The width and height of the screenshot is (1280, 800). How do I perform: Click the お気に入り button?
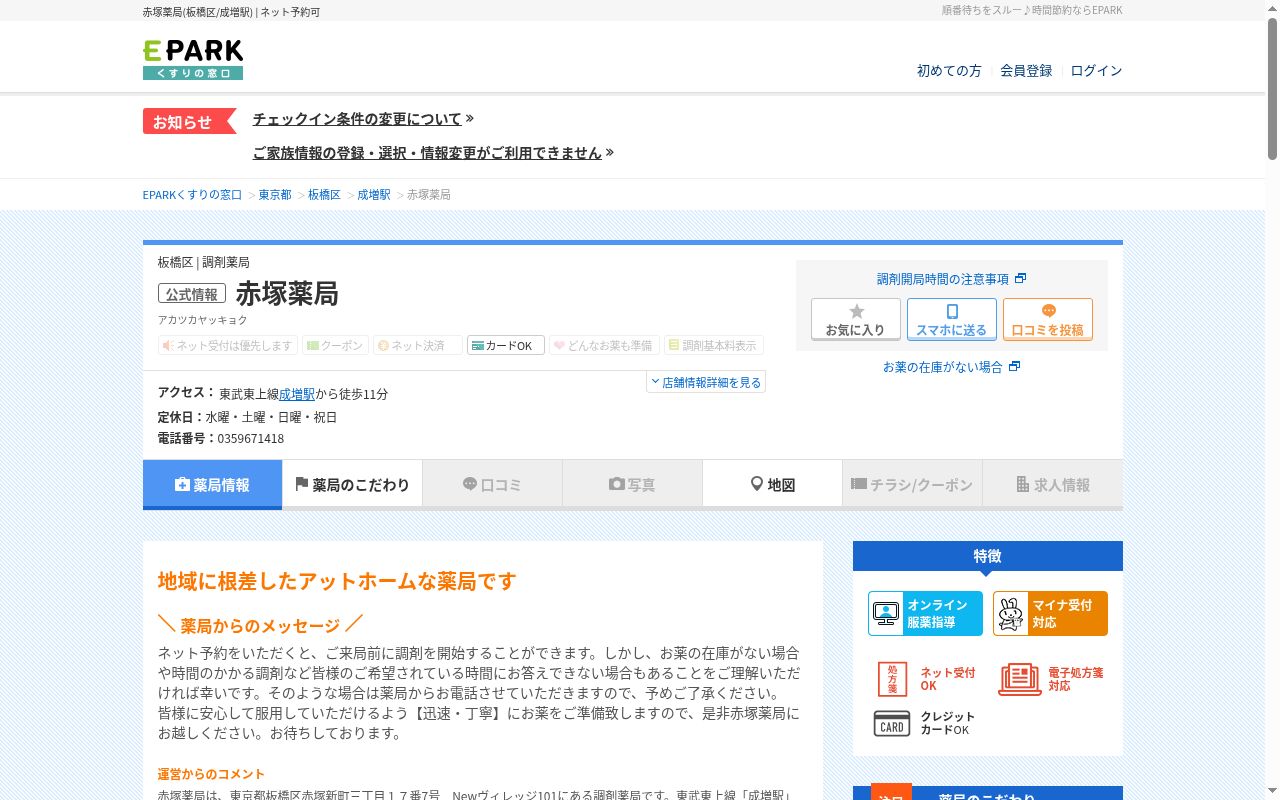coord(856,319)
